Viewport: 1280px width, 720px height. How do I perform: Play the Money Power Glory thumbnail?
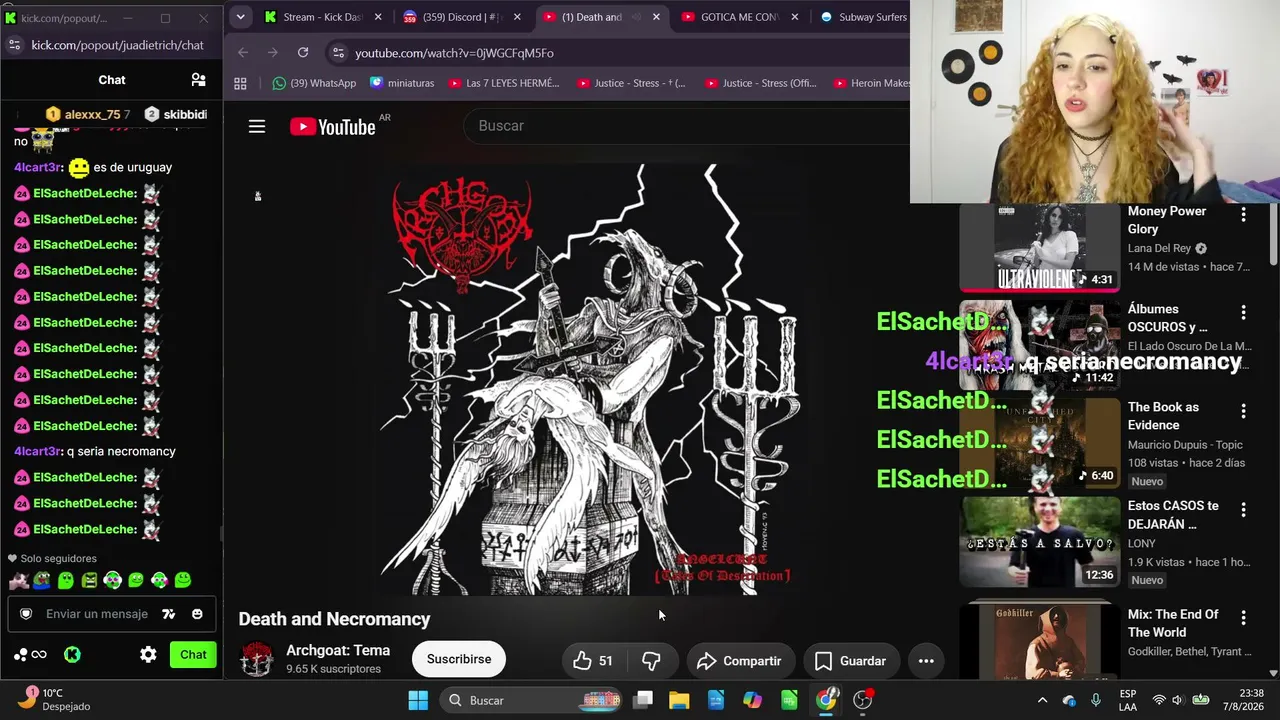(x=1040, y=248)
